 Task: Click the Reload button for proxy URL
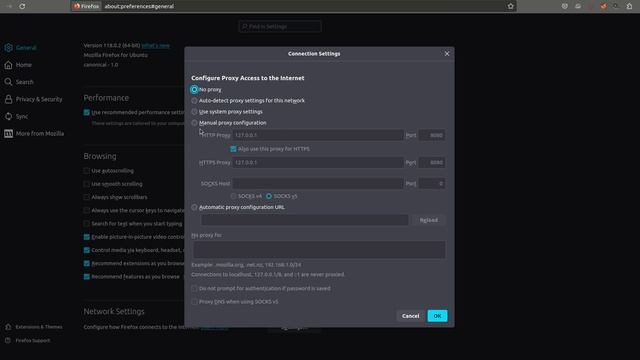click(x=429, y=220)
